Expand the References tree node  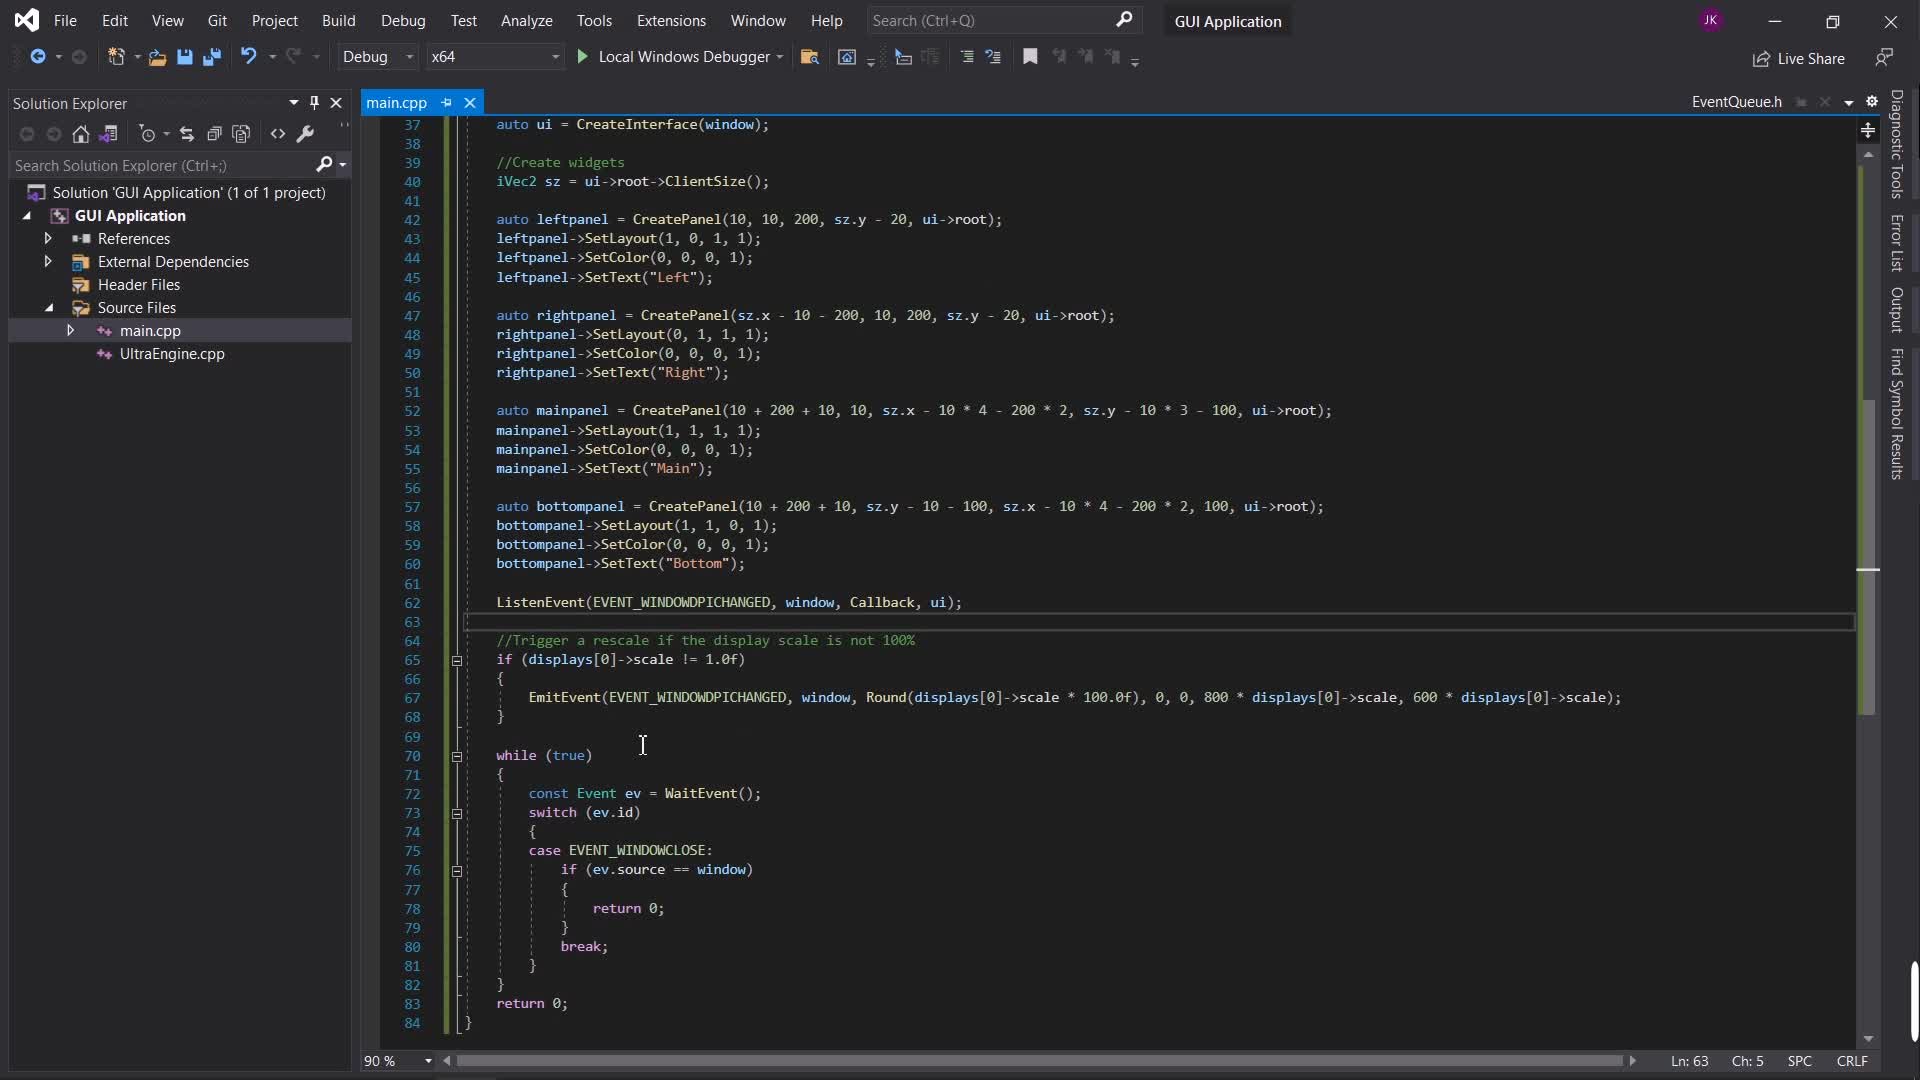pos(48,239)
